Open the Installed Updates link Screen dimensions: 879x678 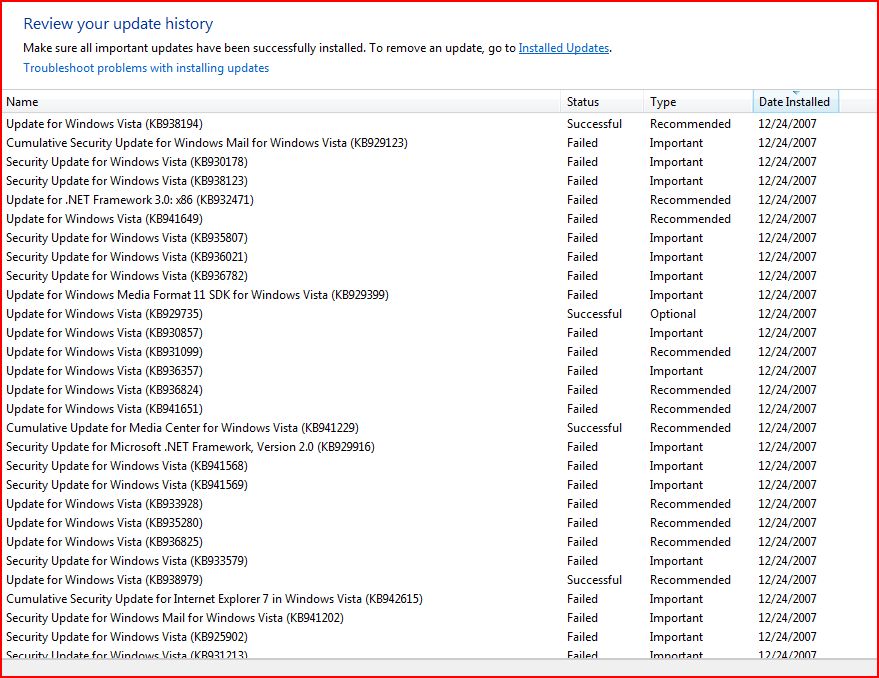tap(563, 48)
